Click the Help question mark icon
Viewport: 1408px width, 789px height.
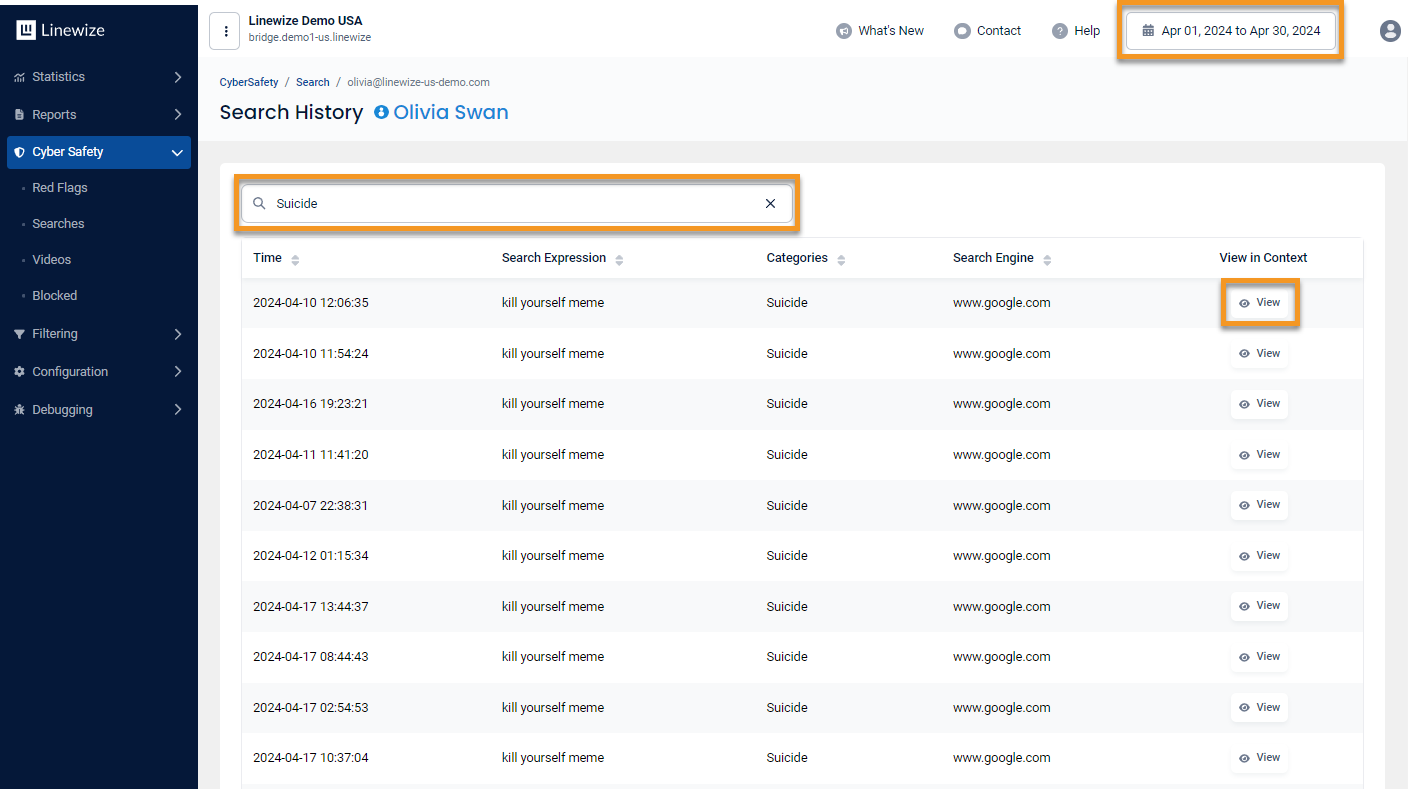[x=1060, y=31]
